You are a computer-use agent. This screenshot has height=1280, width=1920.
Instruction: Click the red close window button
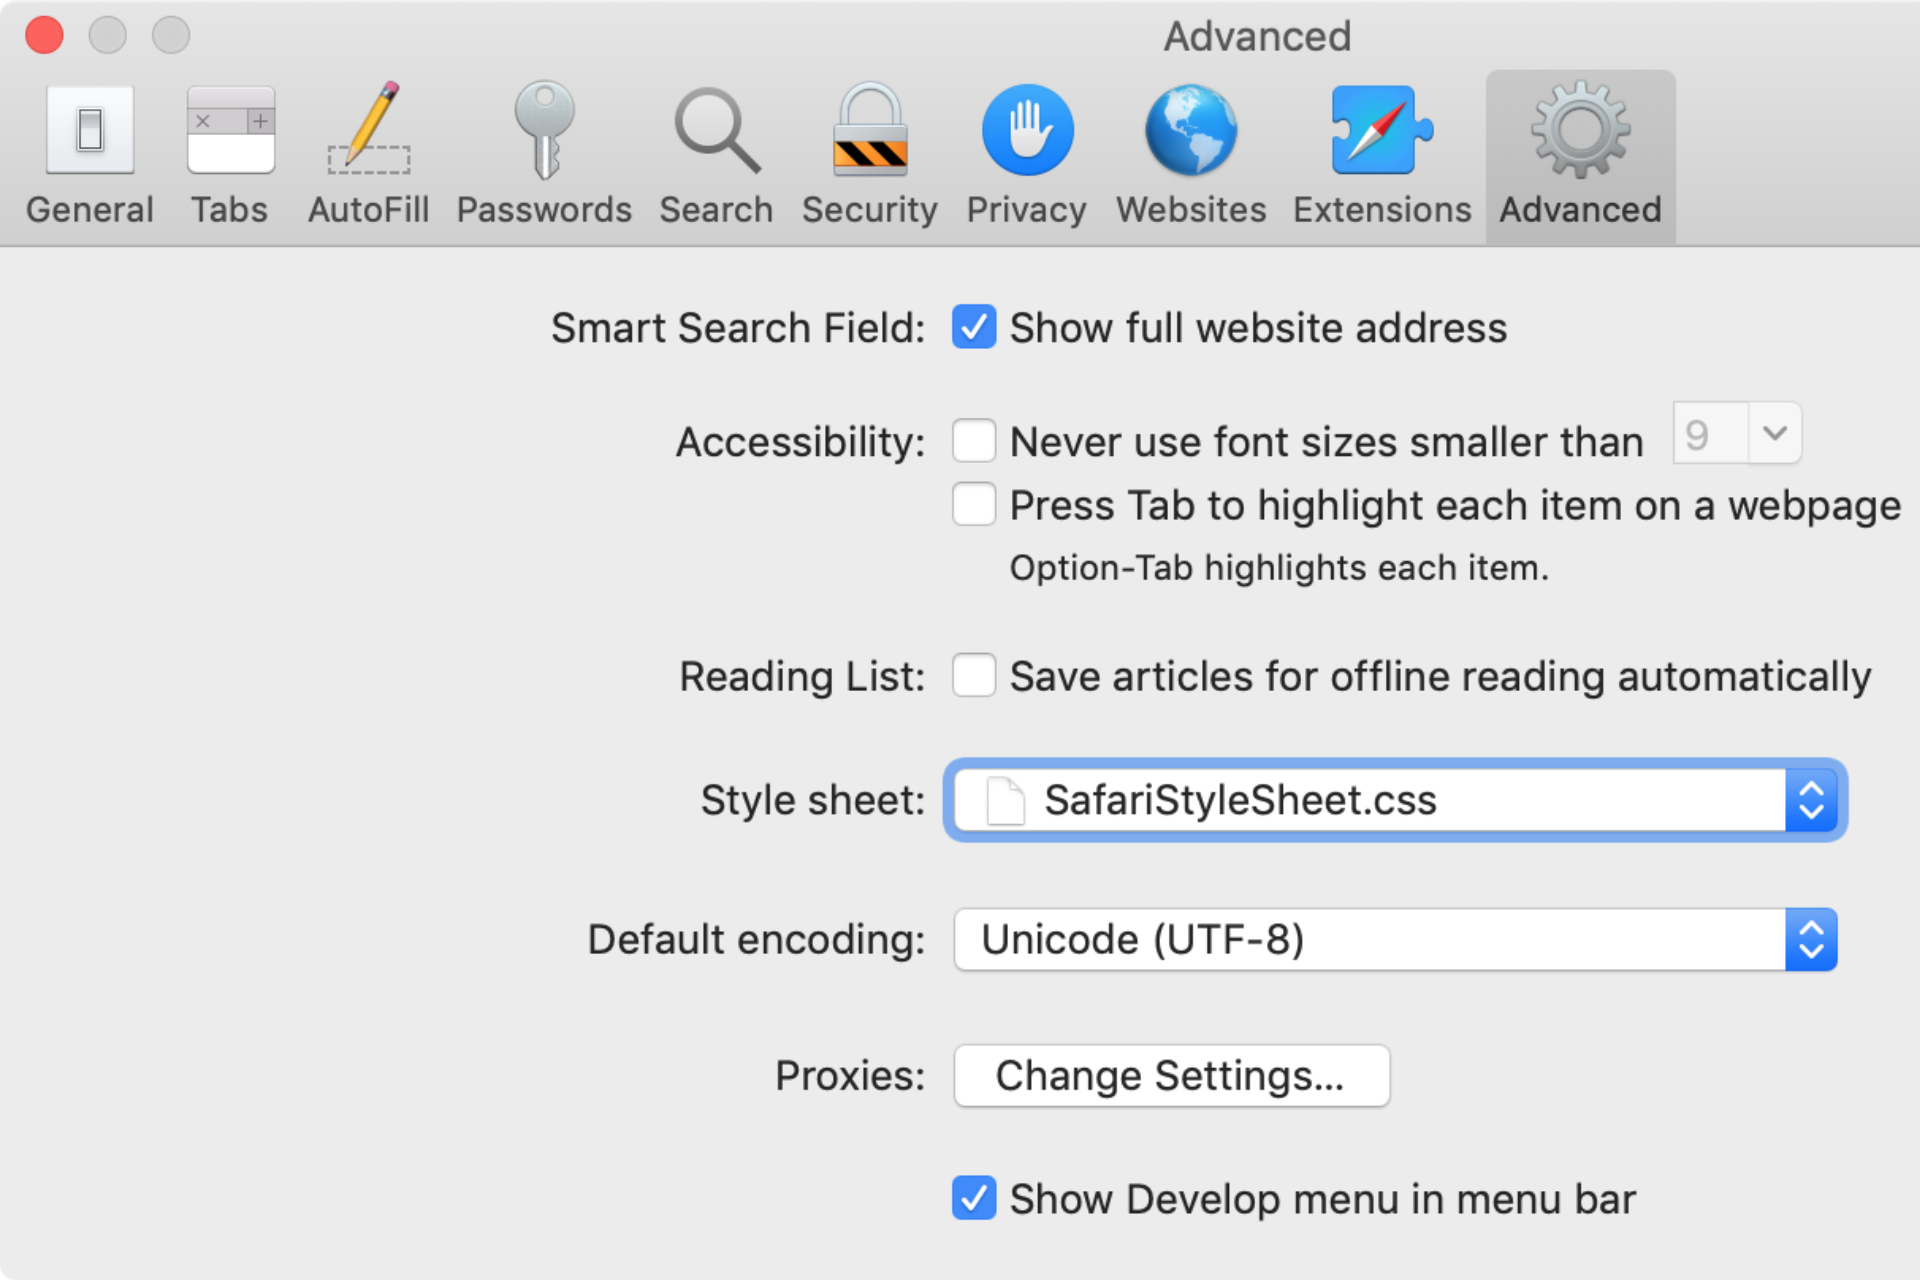click(x=45, y=35)
